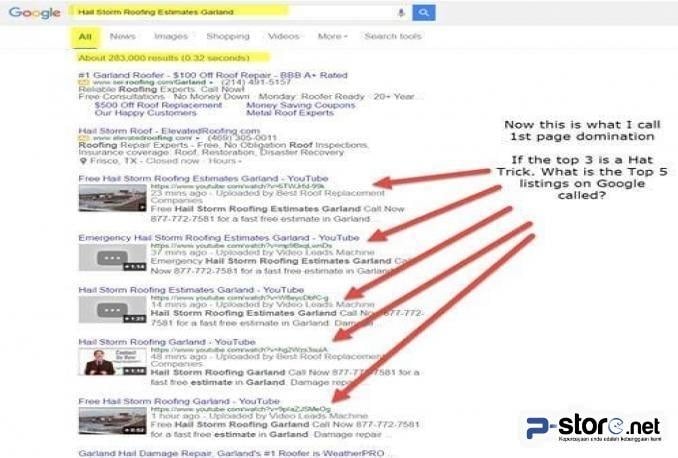Click the search box containing the query

point(230,12)
